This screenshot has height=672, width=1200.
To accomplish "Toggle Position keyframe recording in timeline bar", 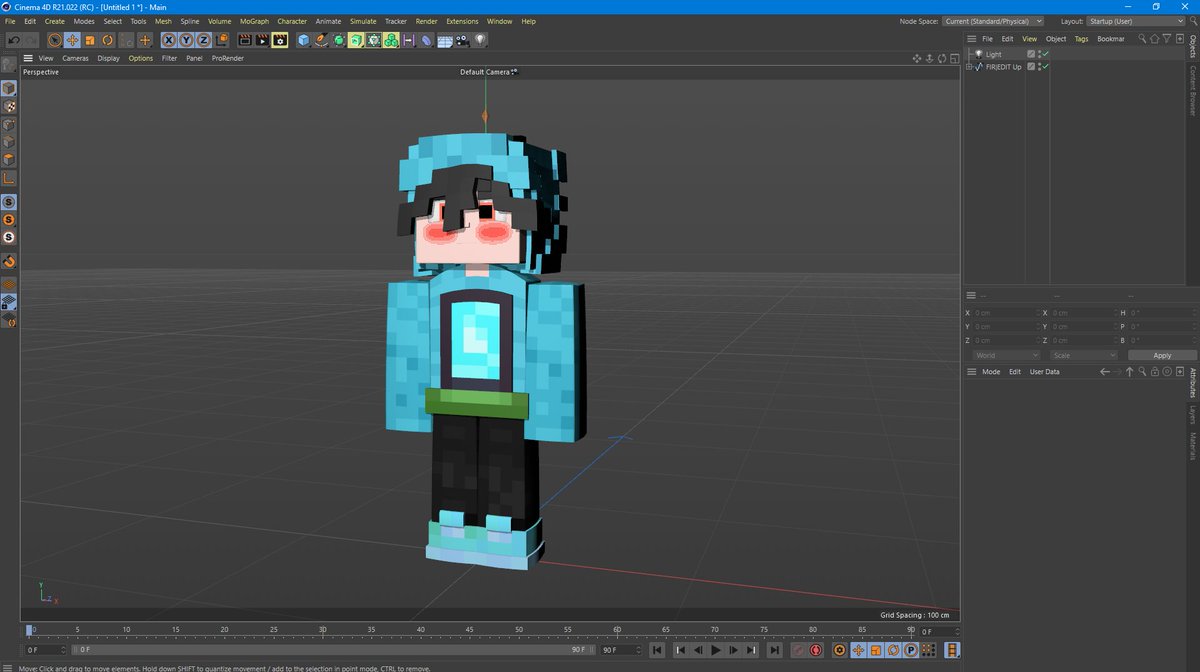I will (x=859, y=650).
